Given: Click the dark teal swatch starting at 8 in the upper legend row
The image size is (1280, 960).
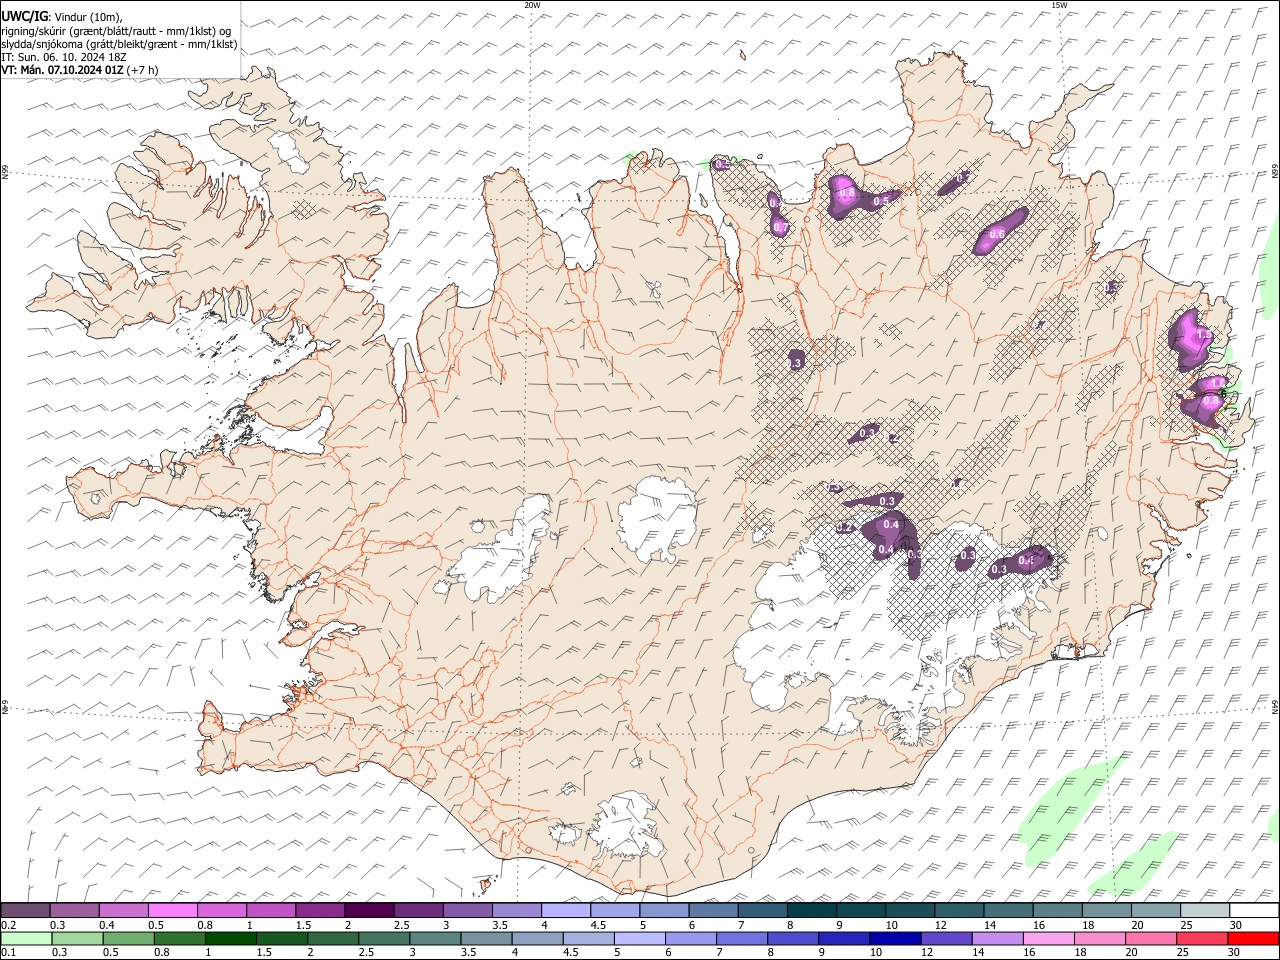Looking at the screenshot, I should (x=812, y=911).
